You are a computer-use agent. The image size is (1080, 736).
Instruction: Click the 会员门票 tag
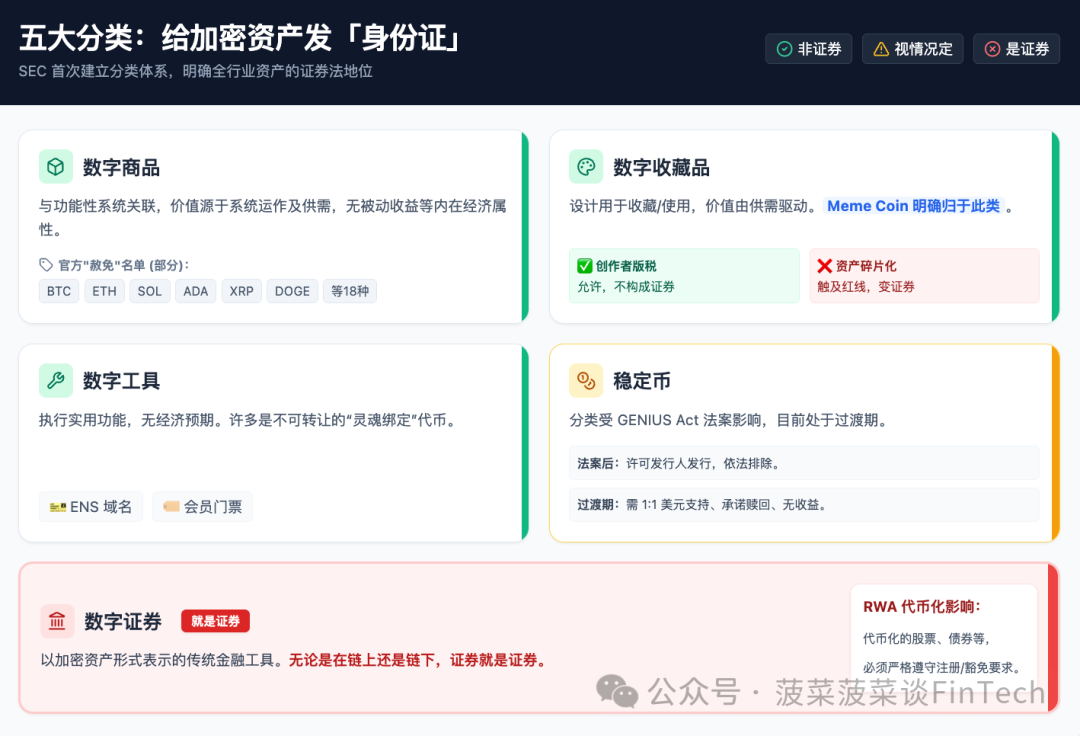pyautogui.click(x=202, y=507)
